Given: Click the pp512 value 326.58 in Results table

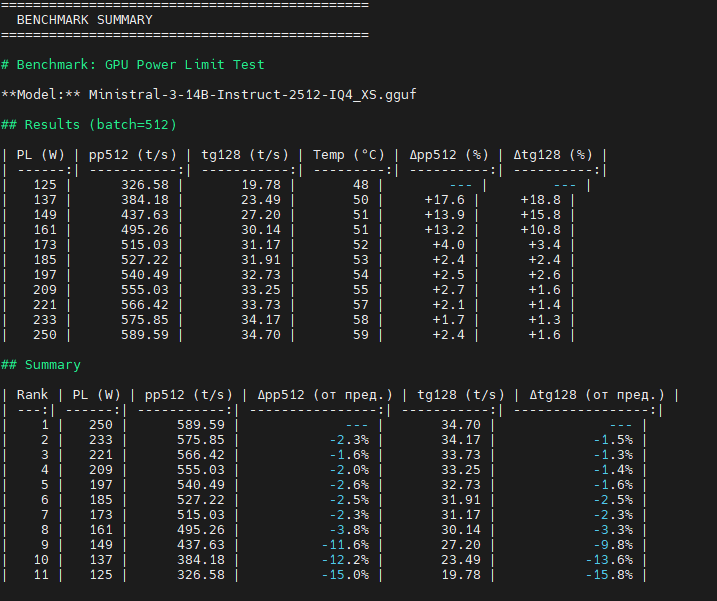Looking at the screenshot, I should click(x=145, y=185).
